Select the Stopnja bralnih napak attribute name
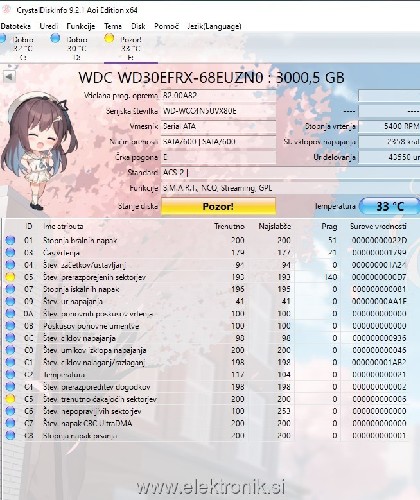The height and width of the screenshot is (500, 420). (80, 240)
